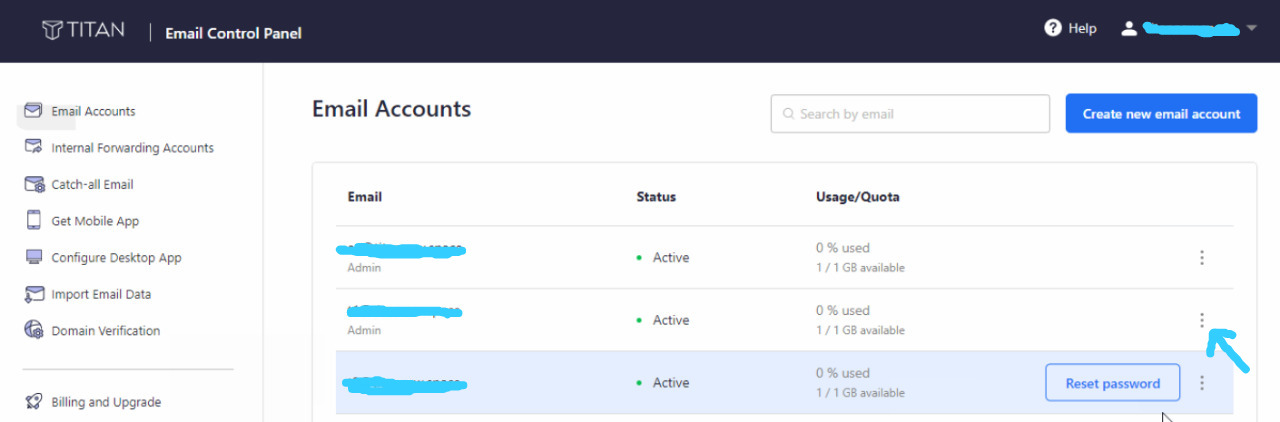This screenshot has width=1280, height=422.
Task: Open Internal Forwarding Accounts in the sidebar
Action: point(132,148)
